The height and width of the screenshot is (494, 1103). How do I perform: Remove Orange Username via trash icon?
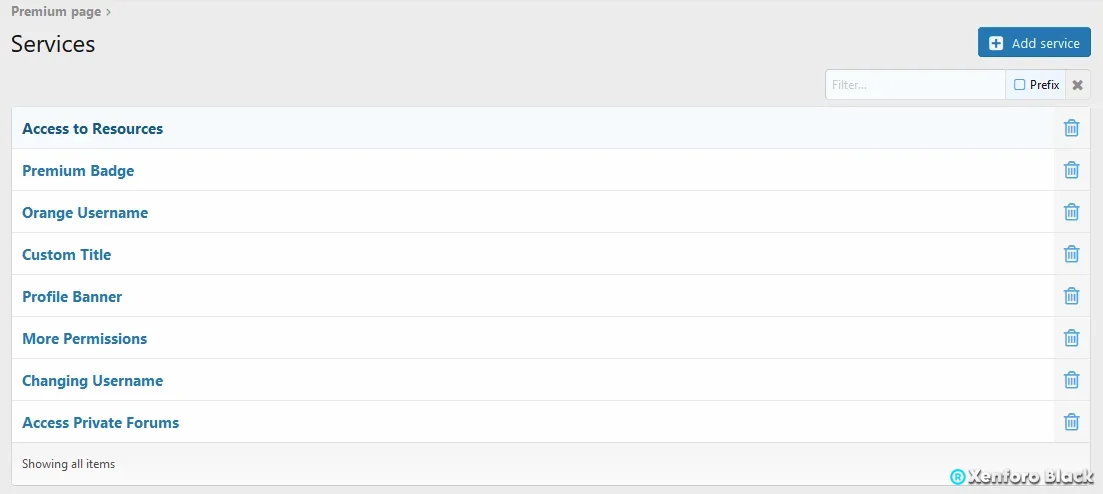pos(1071,212)
